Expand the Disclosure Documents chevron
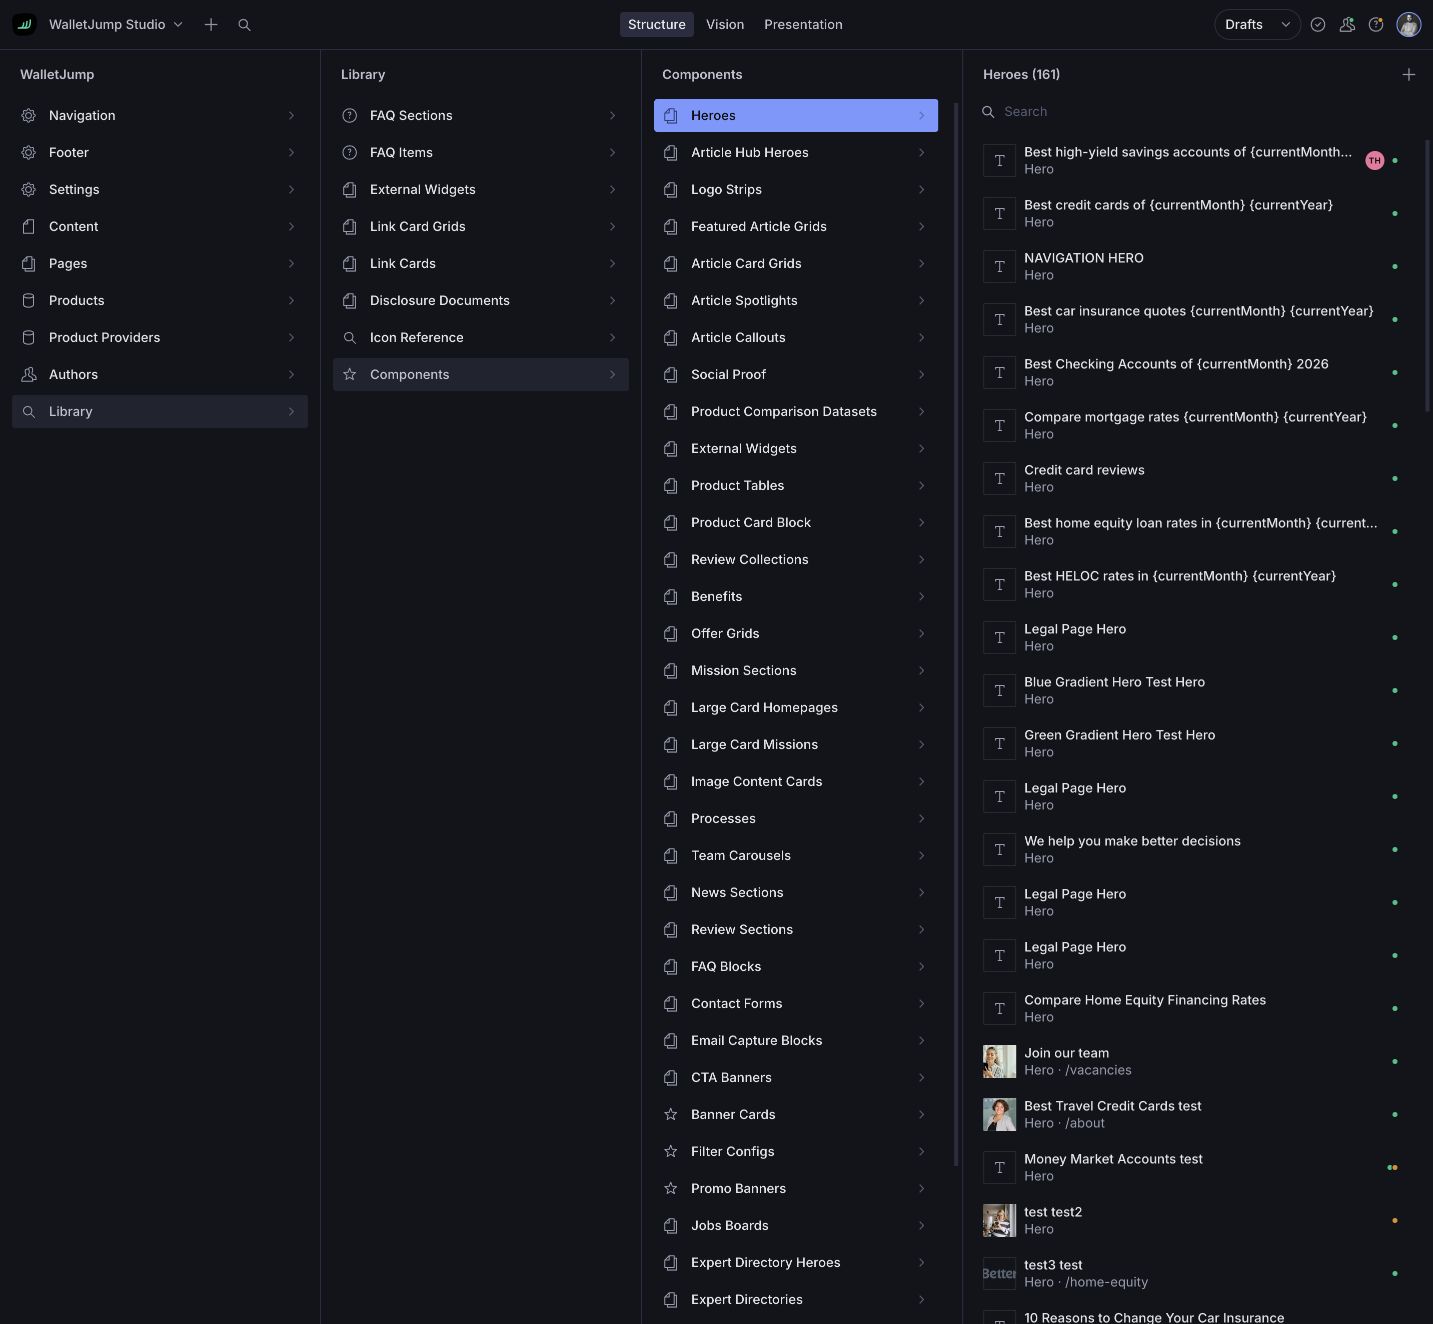This screenshot has width=1433, height=1324. pyautogui.click(x=612, y=300)
